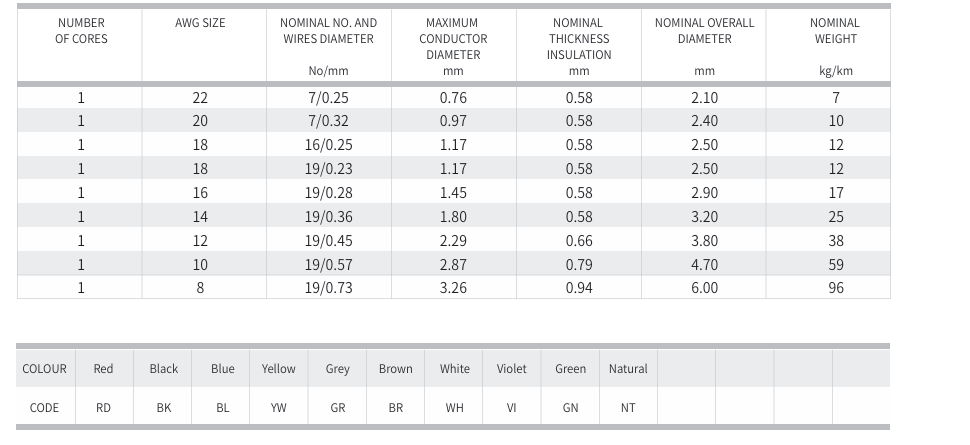Click the 0.94 insulation thickness cell
970x445 pixels.
coord(578,288)
